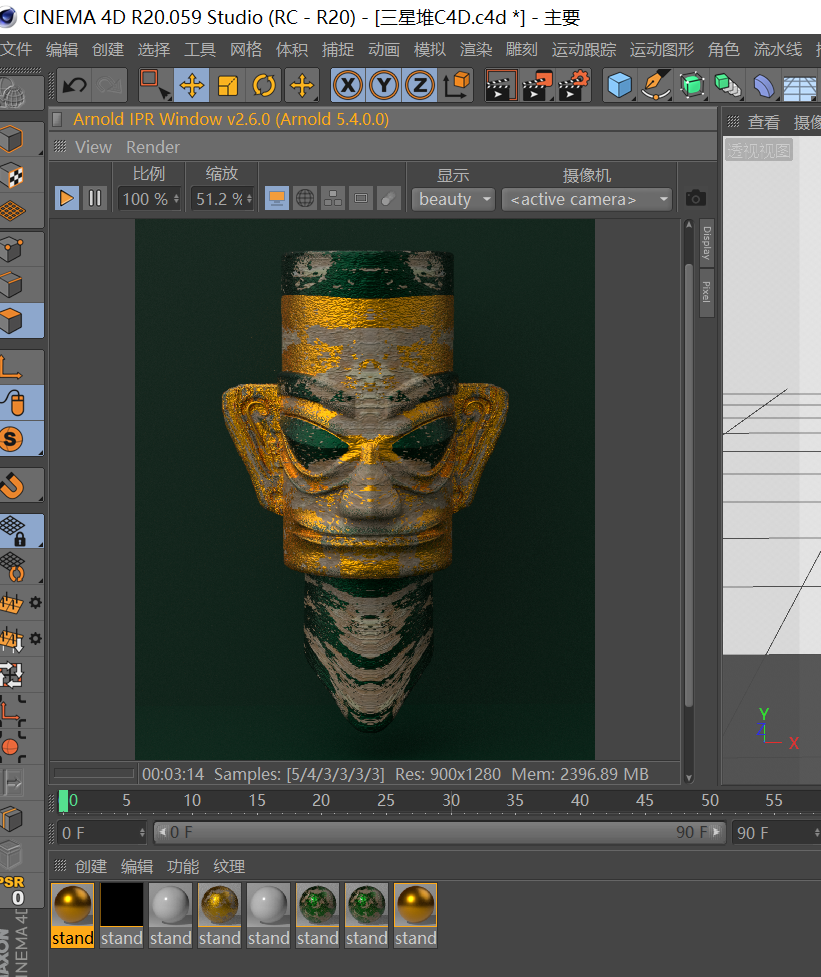Open the 渲染 menu

[475, 49]
